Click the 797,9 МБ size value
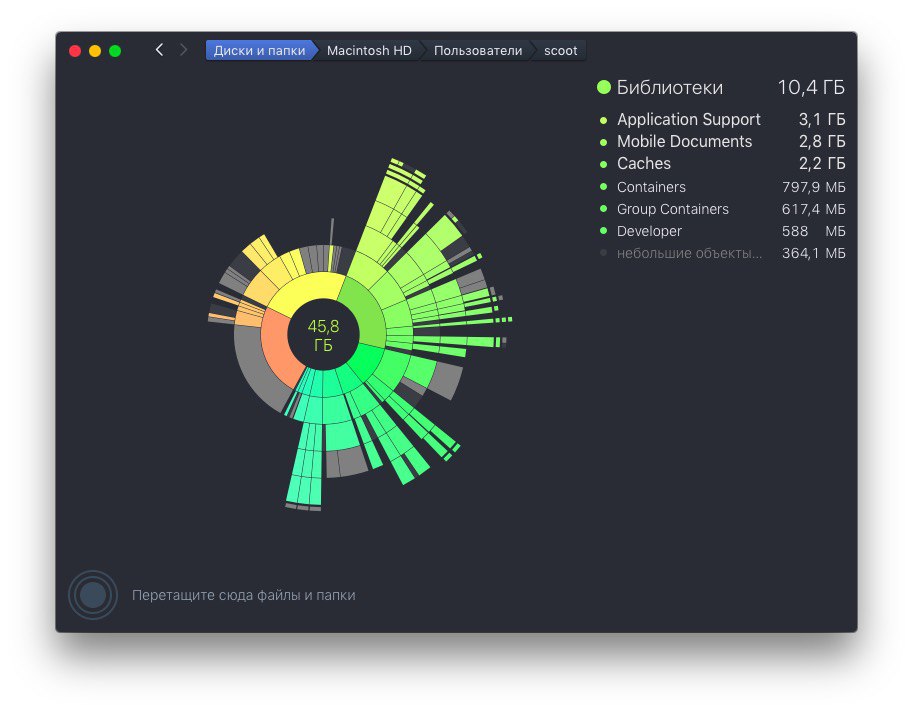The height and width of the screenshot is (712, 913). pyautogui.click(x=813, y=187)
